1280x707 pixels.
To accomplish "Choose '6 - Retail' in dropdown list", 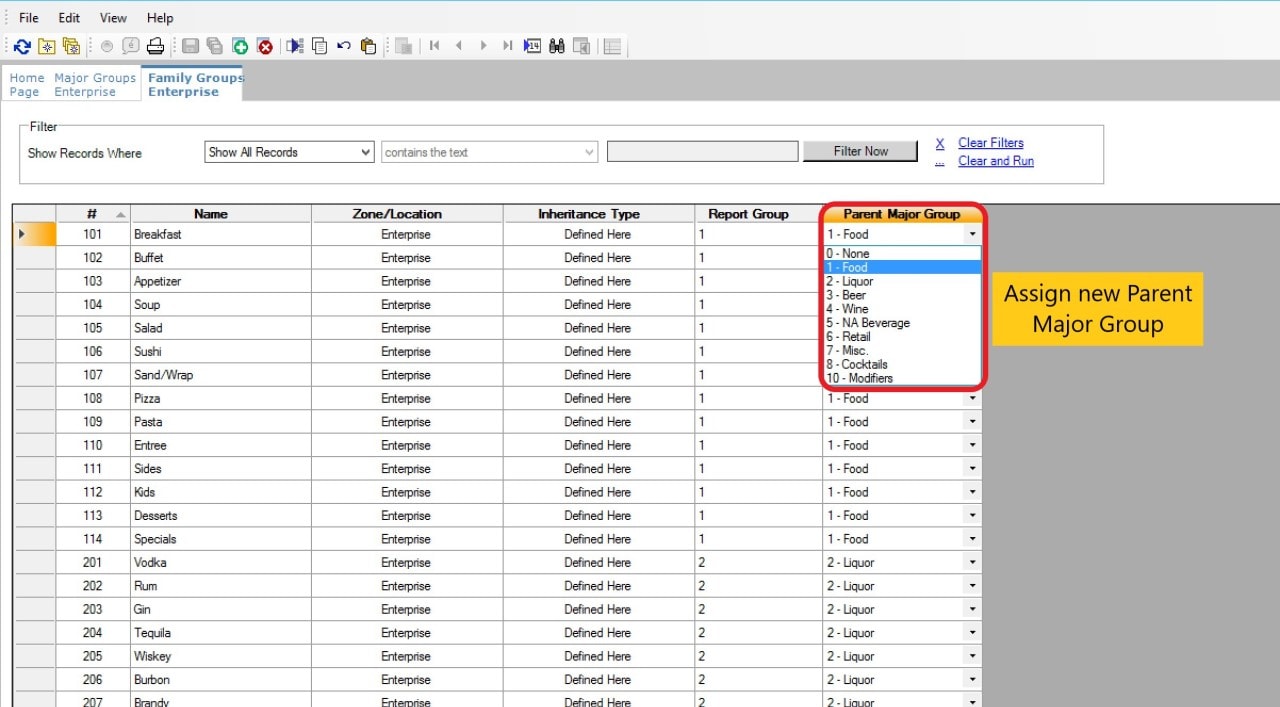I will (903, 337).
